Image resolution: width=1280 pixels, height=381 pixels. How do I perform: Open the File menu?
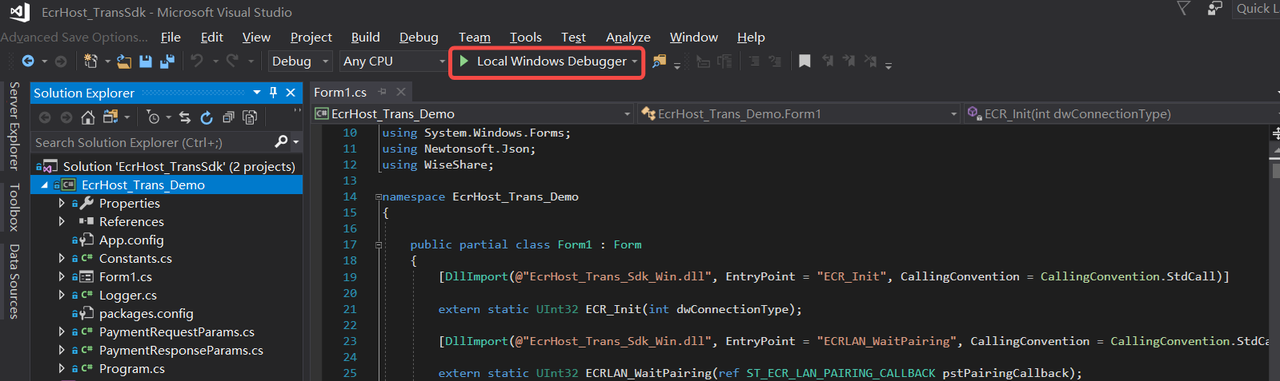pos(170,37)
